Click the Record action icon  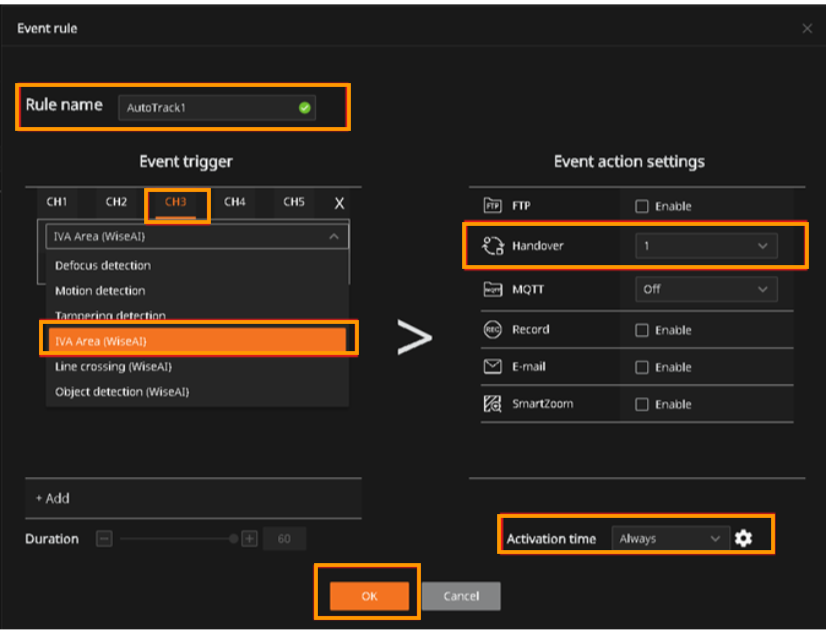(492, 329)
